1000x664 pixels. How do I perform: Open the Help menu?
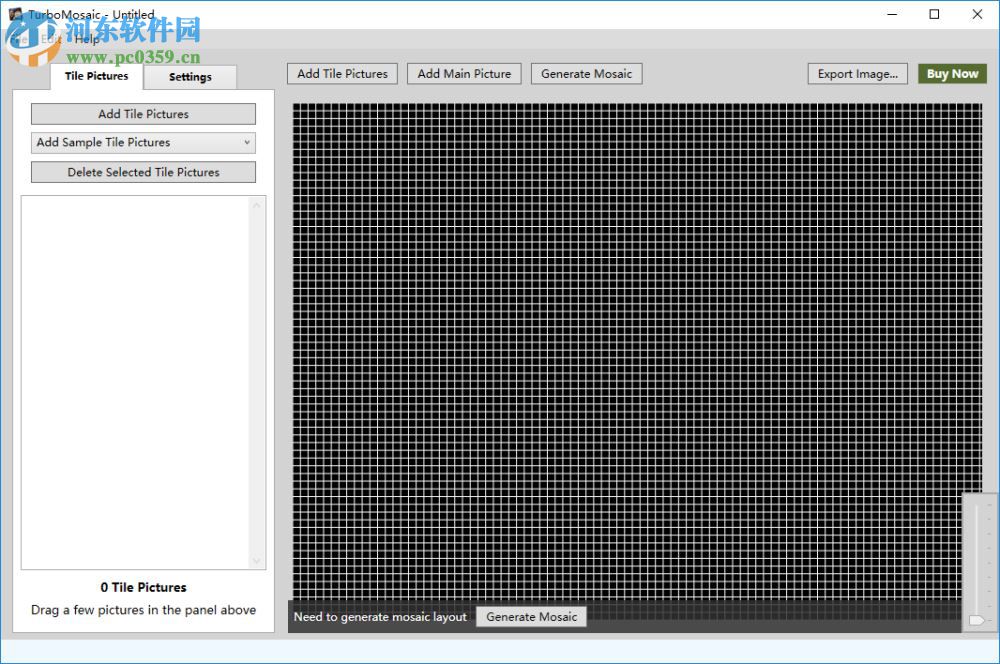[x=87, y=39]
